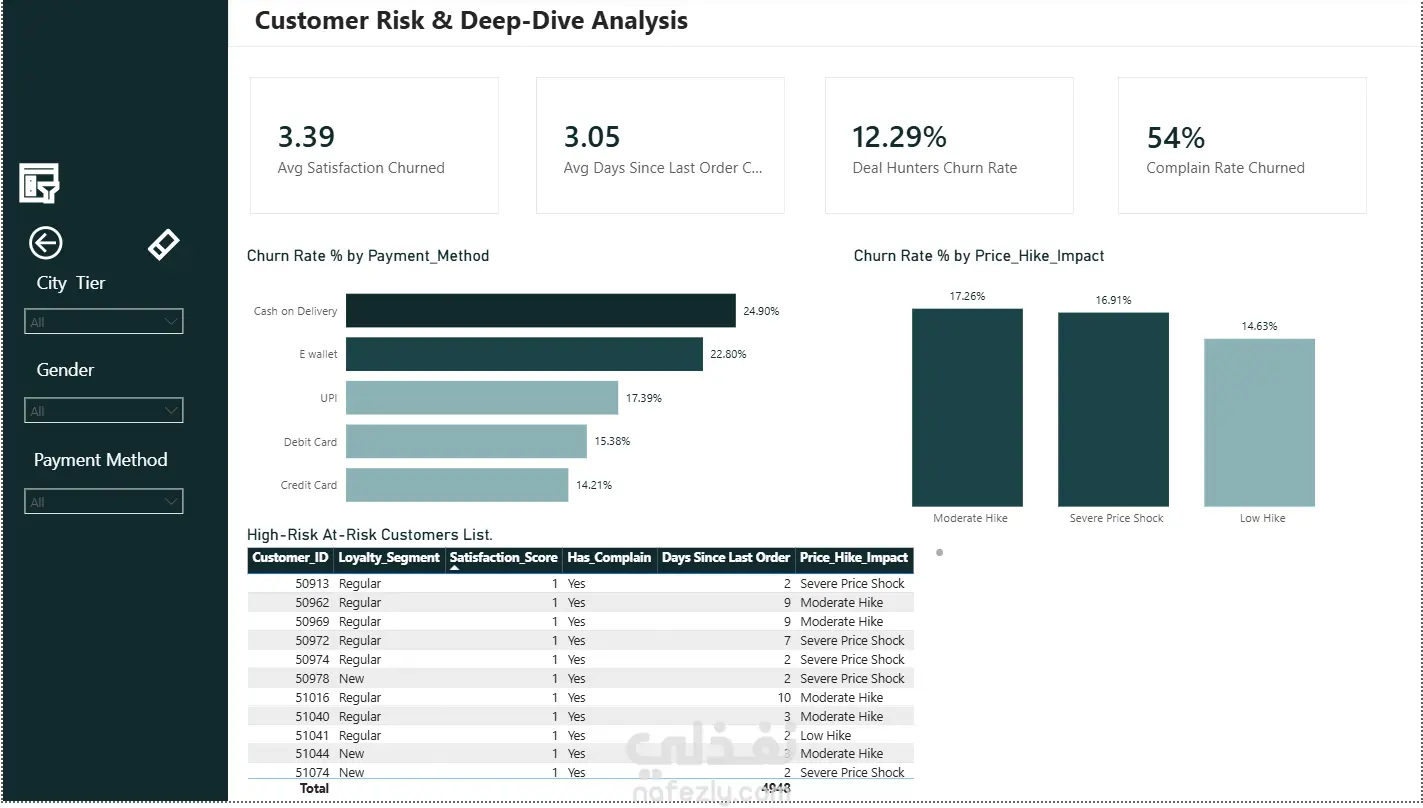Sort table by Customer_ID column header
Viewport: 1423px width, 808px height.
[x=290, y=558]
